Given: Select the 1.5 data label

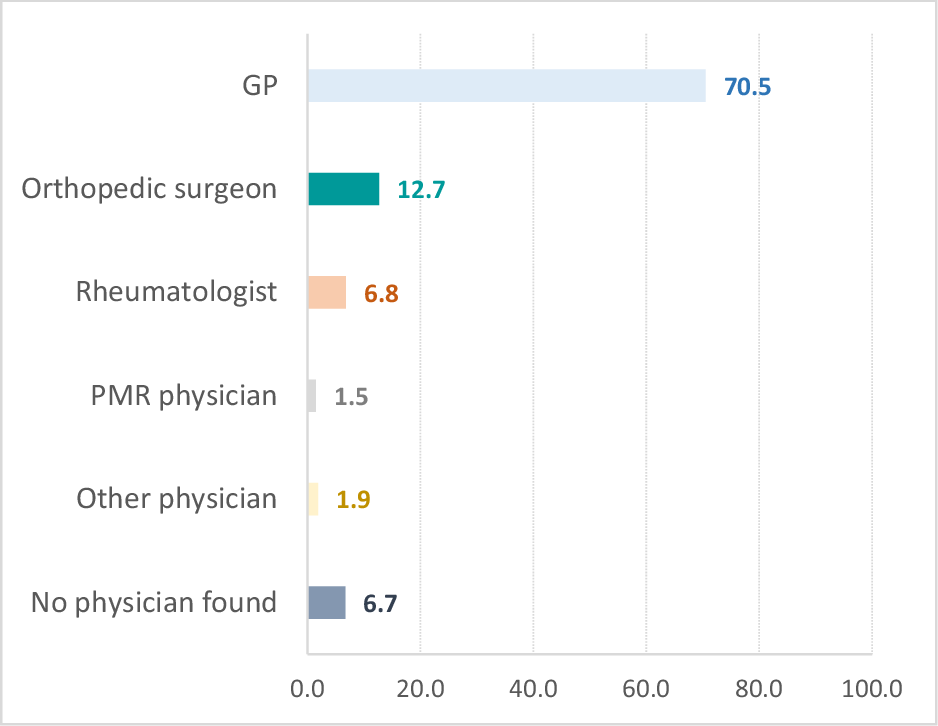Looking at the screenshot, I should pos(352,397).
